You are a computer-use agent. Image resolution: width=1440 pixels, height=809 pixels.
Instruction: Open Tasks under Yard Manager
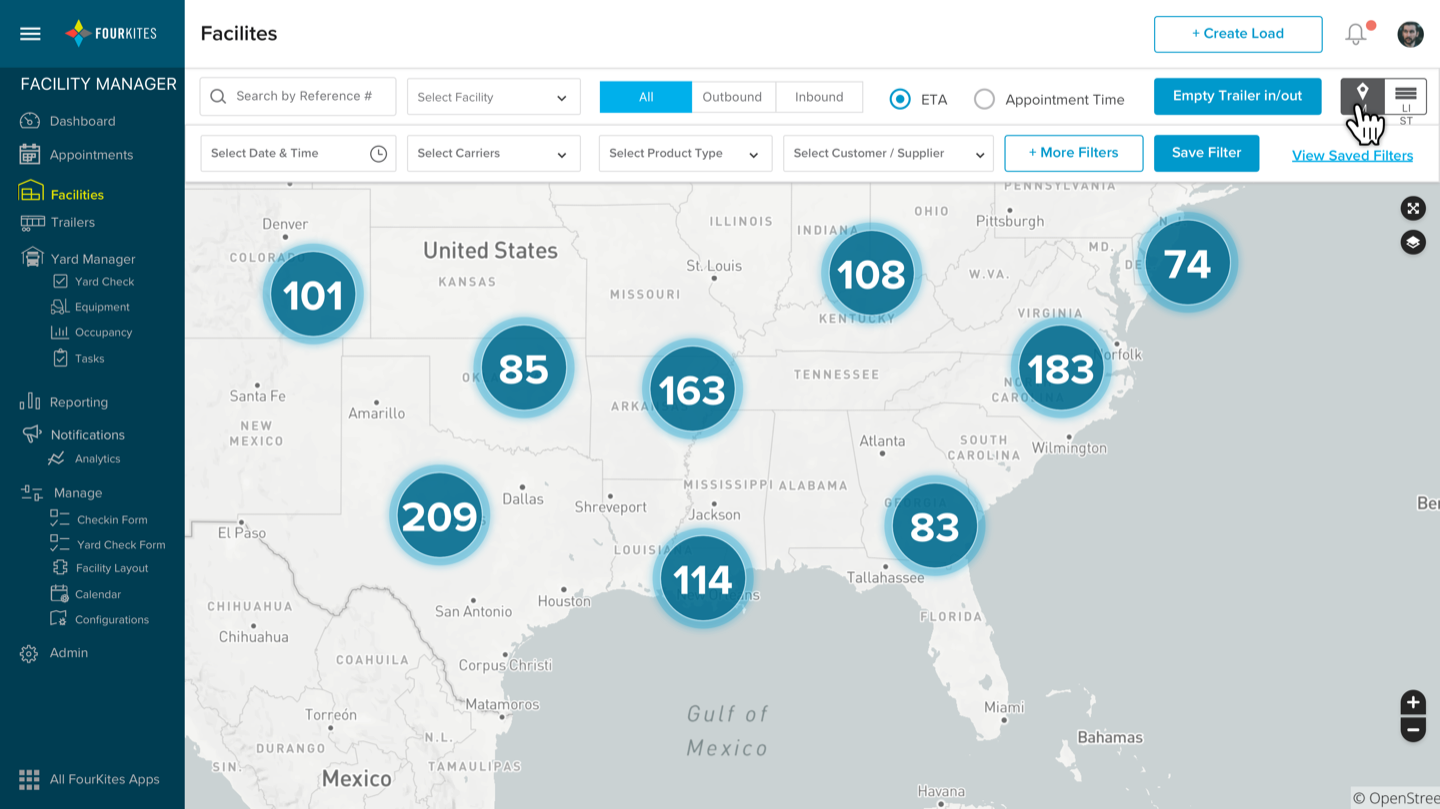click(89, 358)
